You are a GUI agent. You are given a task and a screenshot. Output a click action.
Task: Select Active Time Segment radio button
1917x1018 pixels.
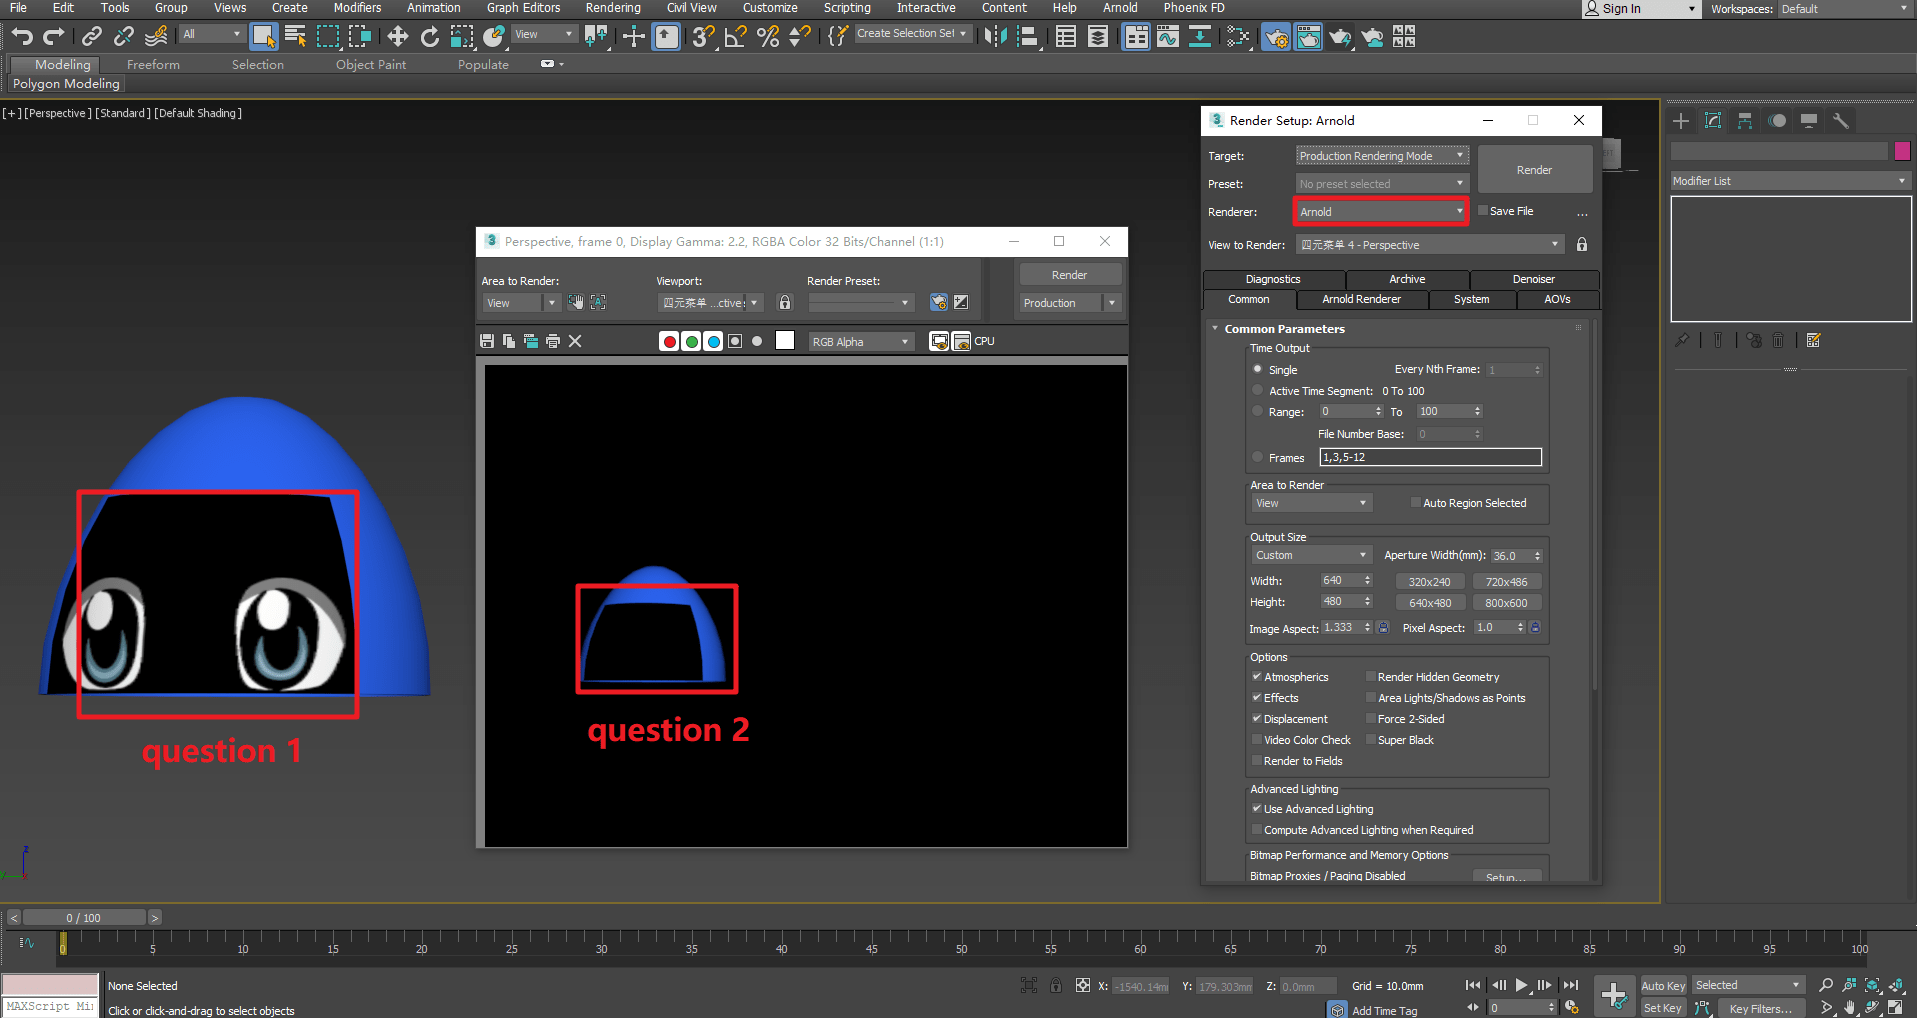[1258, 391]
